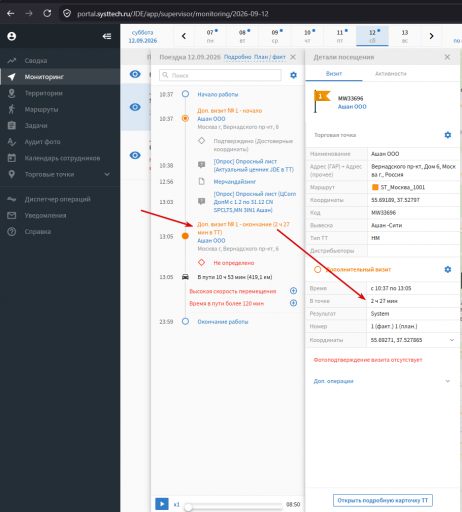Open Аудит фото section

(x=43, y=142)
